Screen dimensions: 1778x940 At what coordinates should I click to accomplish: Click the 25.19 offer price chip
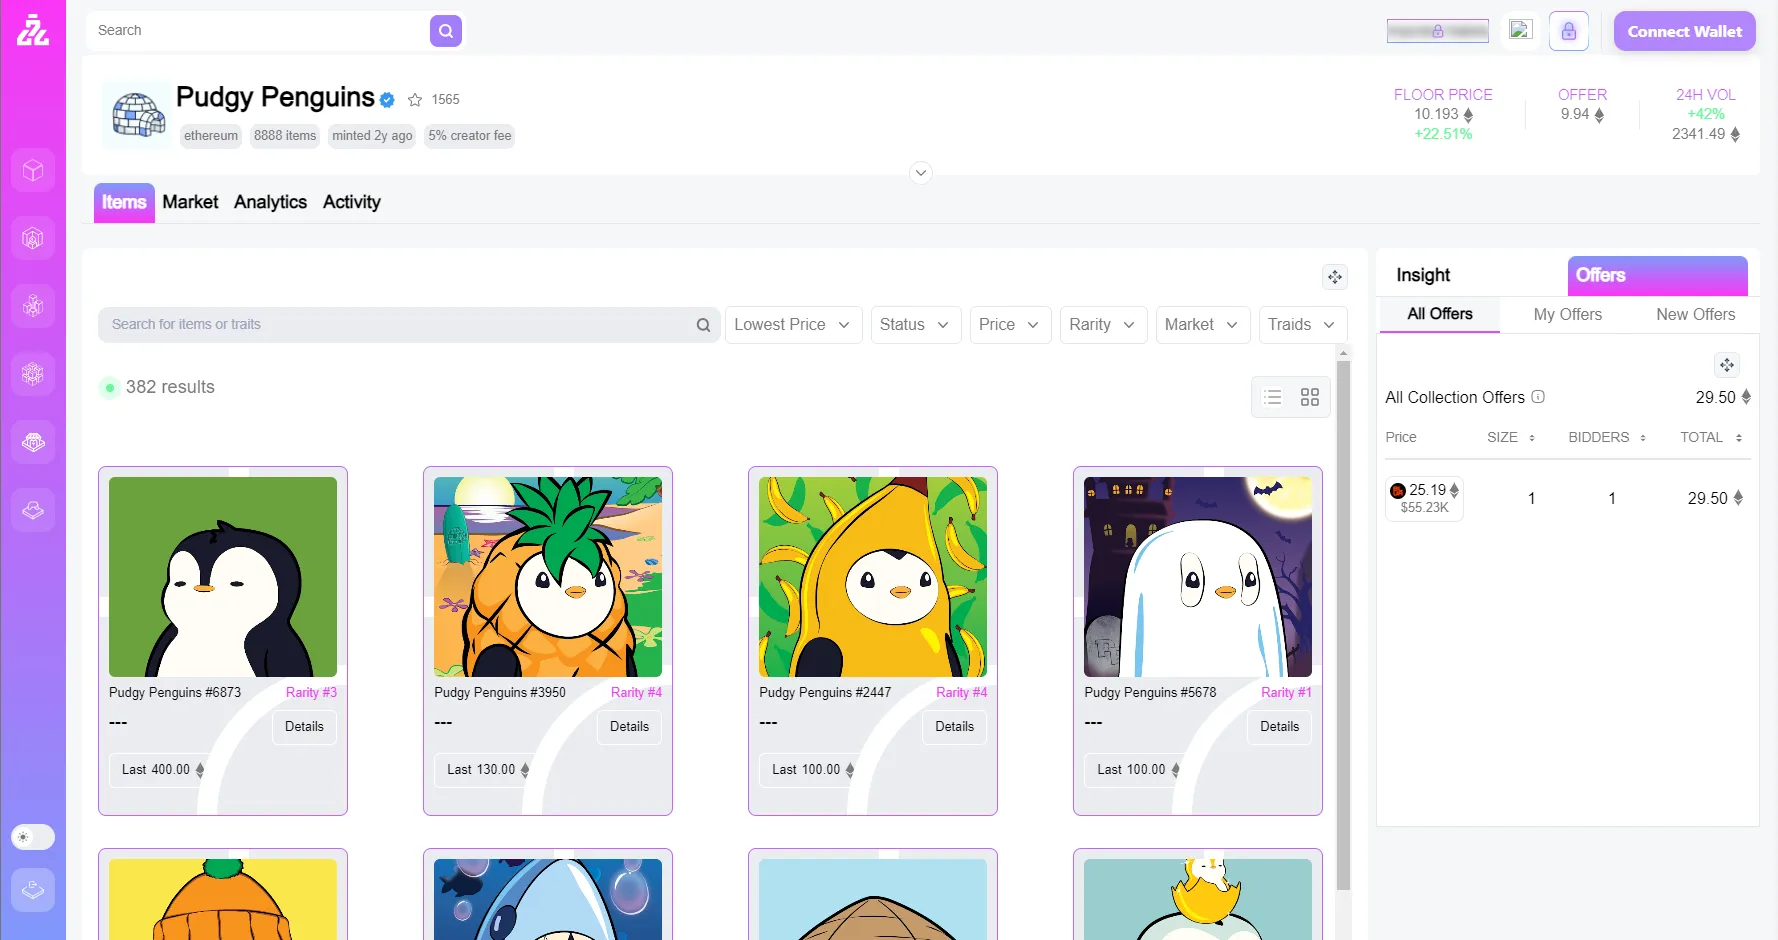coord(1425,498)
